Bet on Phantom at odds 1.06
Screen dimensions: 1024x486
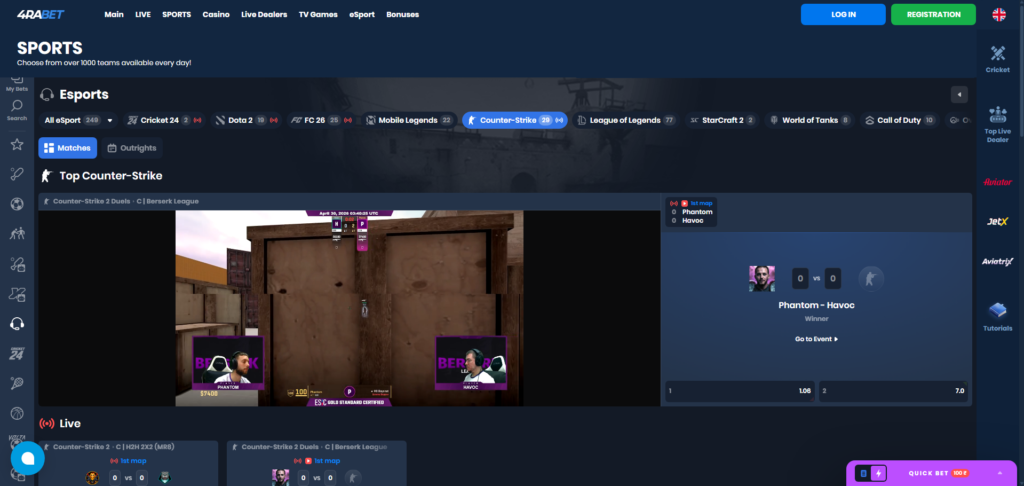(x=740, y=391)
